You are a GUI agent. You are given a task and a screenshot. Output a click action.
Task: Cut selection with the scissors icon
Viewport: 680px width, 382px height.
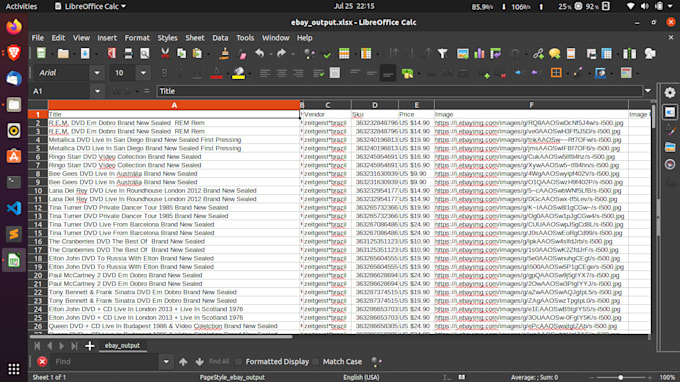165,53
